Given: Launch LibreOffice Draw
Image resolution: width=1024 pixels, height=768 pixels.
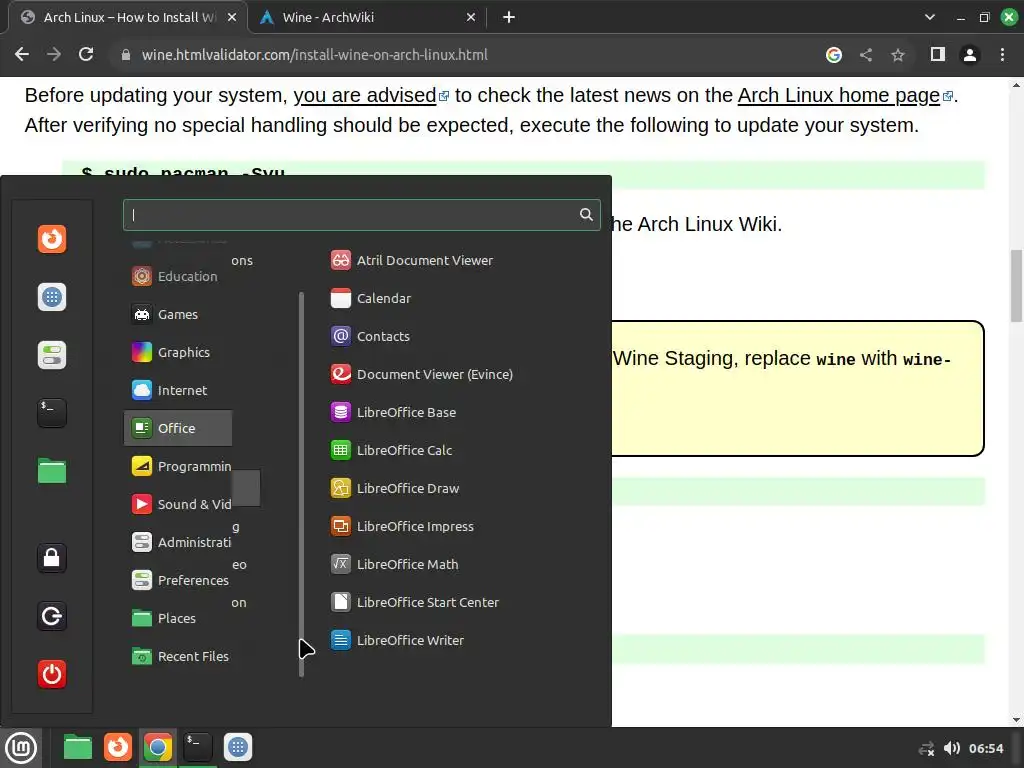Looking at the screenshot, I should (x=395, y=487).
